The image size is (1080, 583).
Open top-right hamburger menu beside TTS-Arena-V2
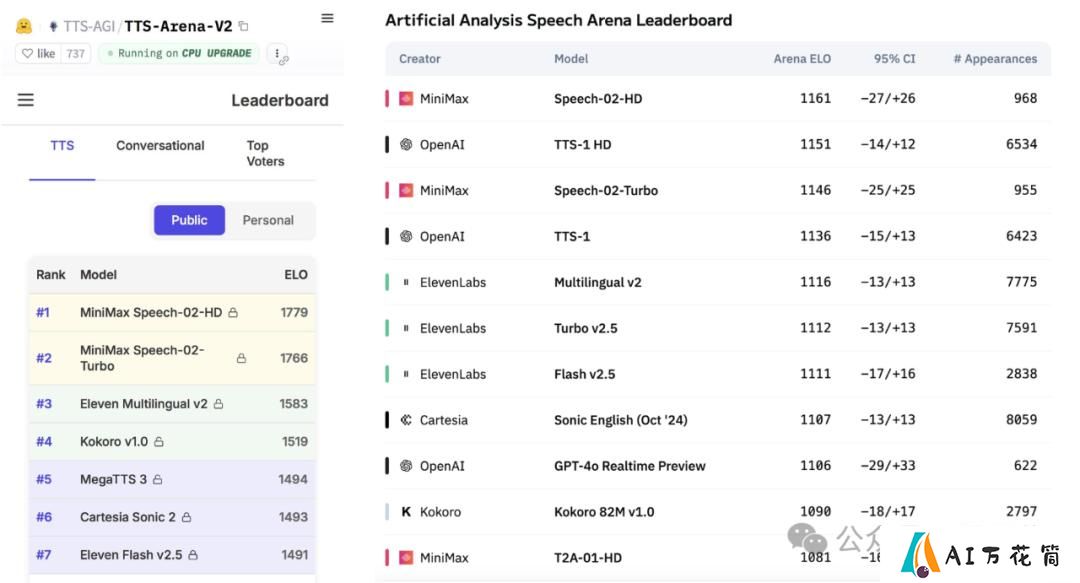click(x=327, y=19)
